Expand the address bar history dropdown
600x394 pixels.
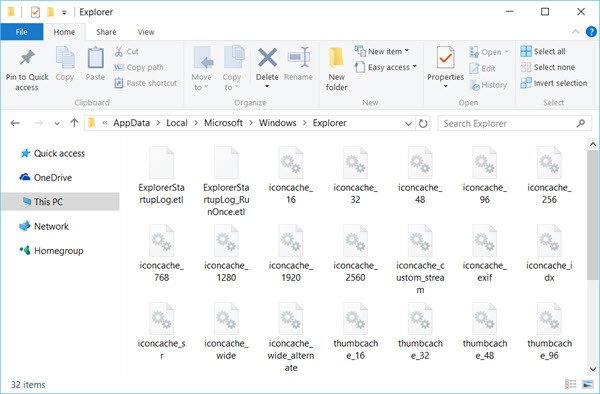tap(408, 124)
